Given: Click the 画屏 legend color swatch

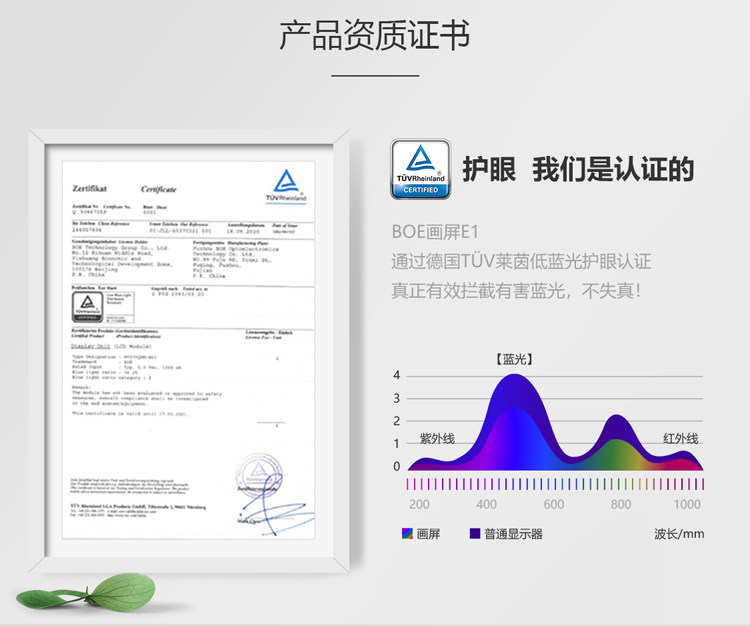Looking at the screenshot, I should coord(407,533).
